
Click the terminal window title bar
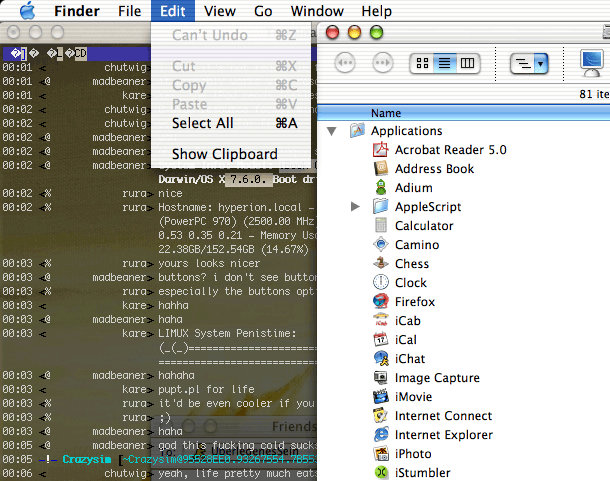click(x=105, y=32)
